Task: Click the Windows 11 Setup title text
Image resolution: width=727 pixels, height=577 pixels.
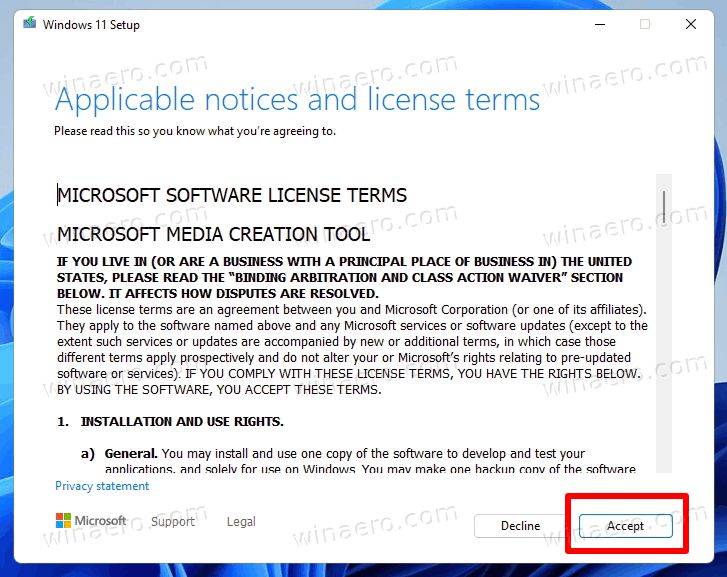Action: coord(91,25)
